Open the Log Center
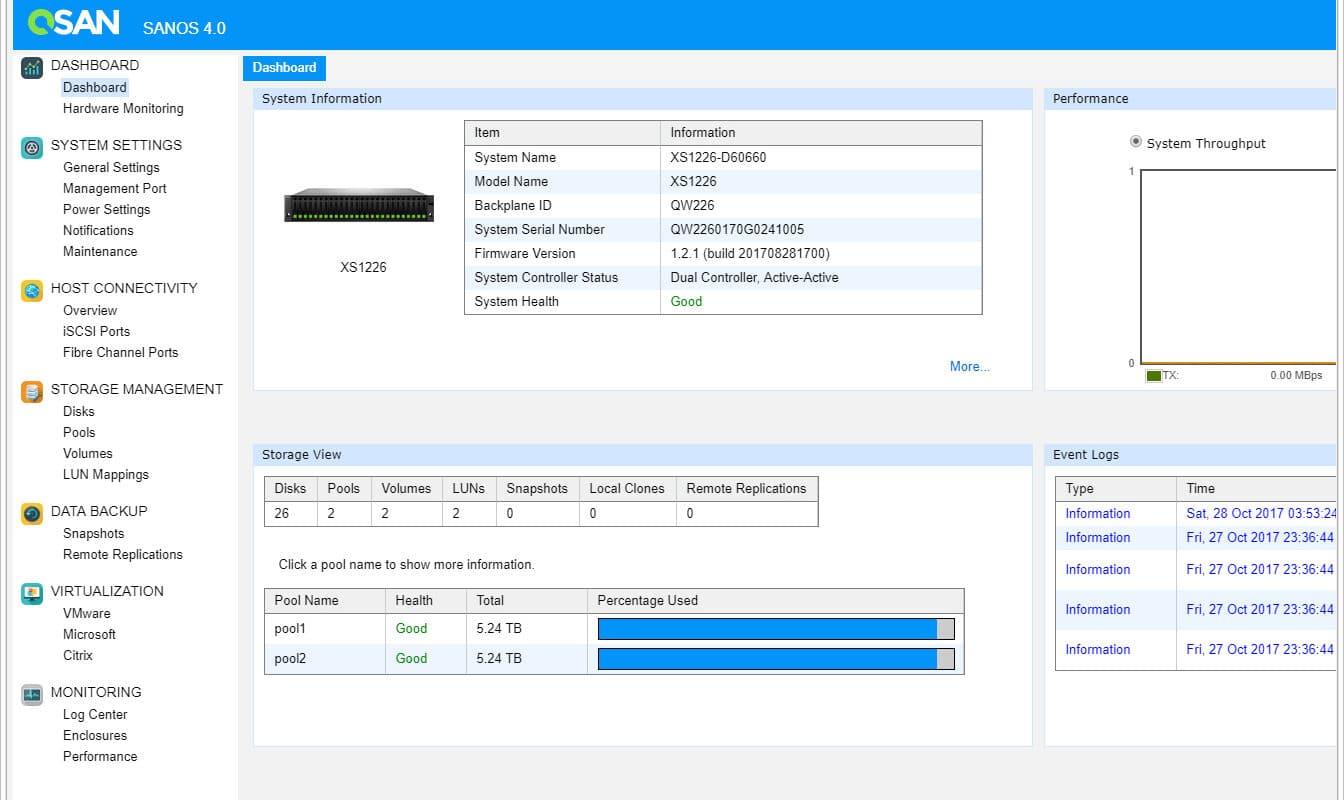The height and width of the screenshot is (800, 1344). (95, 714)
